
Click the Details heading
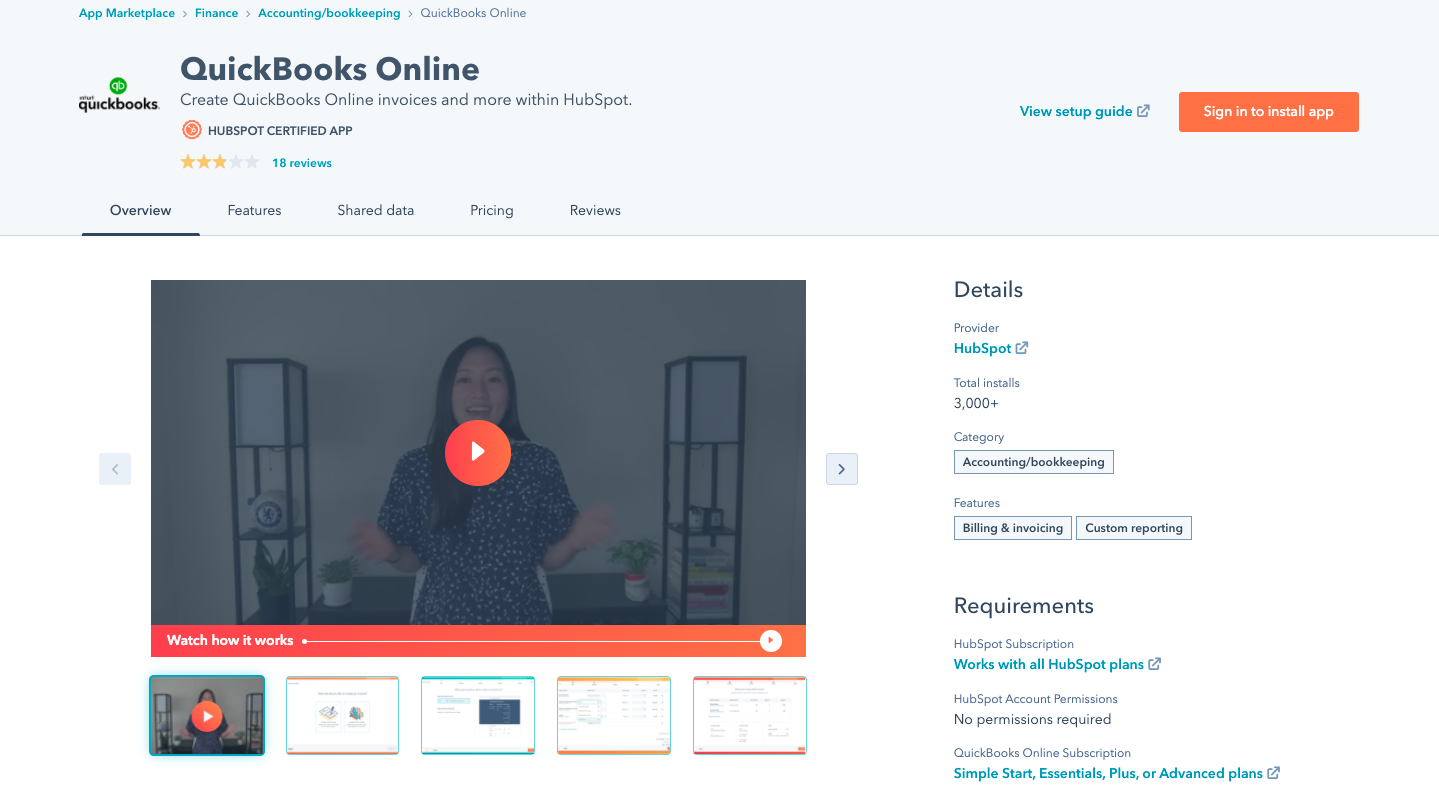pos(988,290)
